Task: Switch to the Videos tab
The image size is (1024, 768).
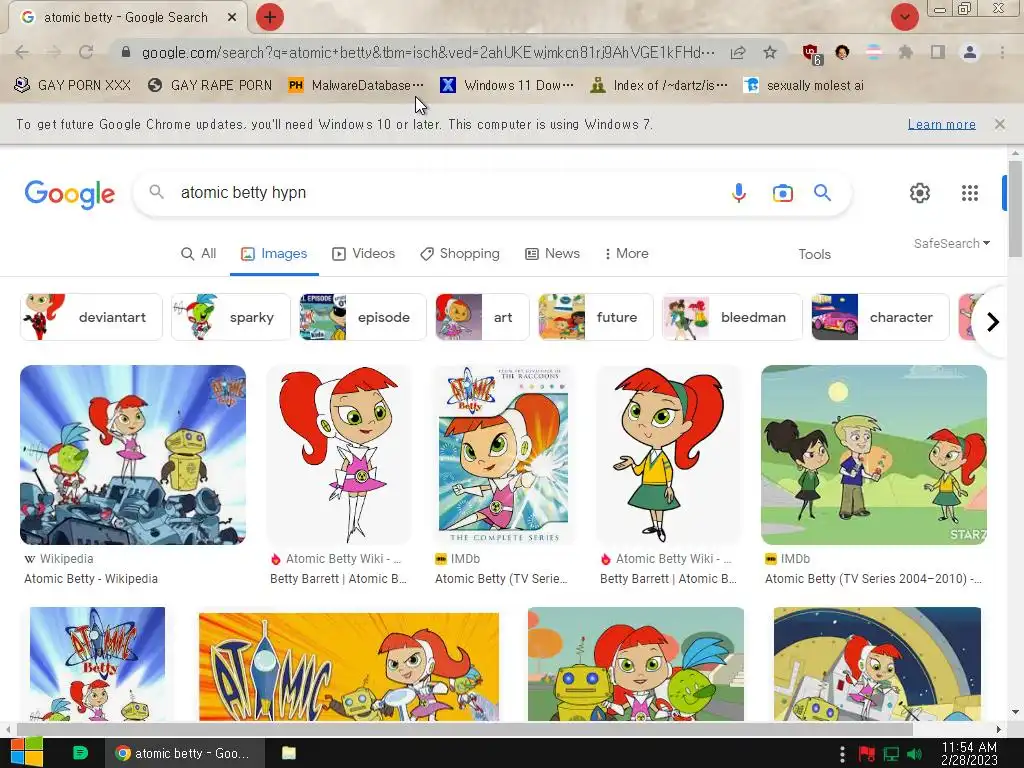Action: click(x=364, y=253)
